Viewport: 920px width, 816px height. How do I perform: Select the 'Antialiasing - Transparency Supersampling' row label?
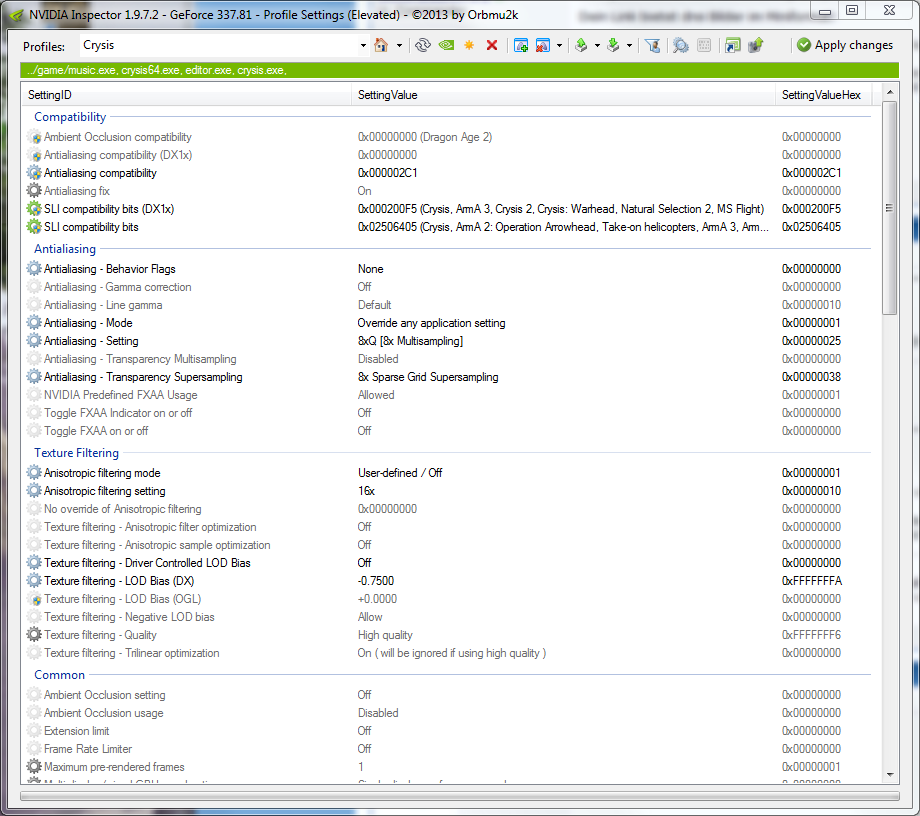(x=143, y=377)
